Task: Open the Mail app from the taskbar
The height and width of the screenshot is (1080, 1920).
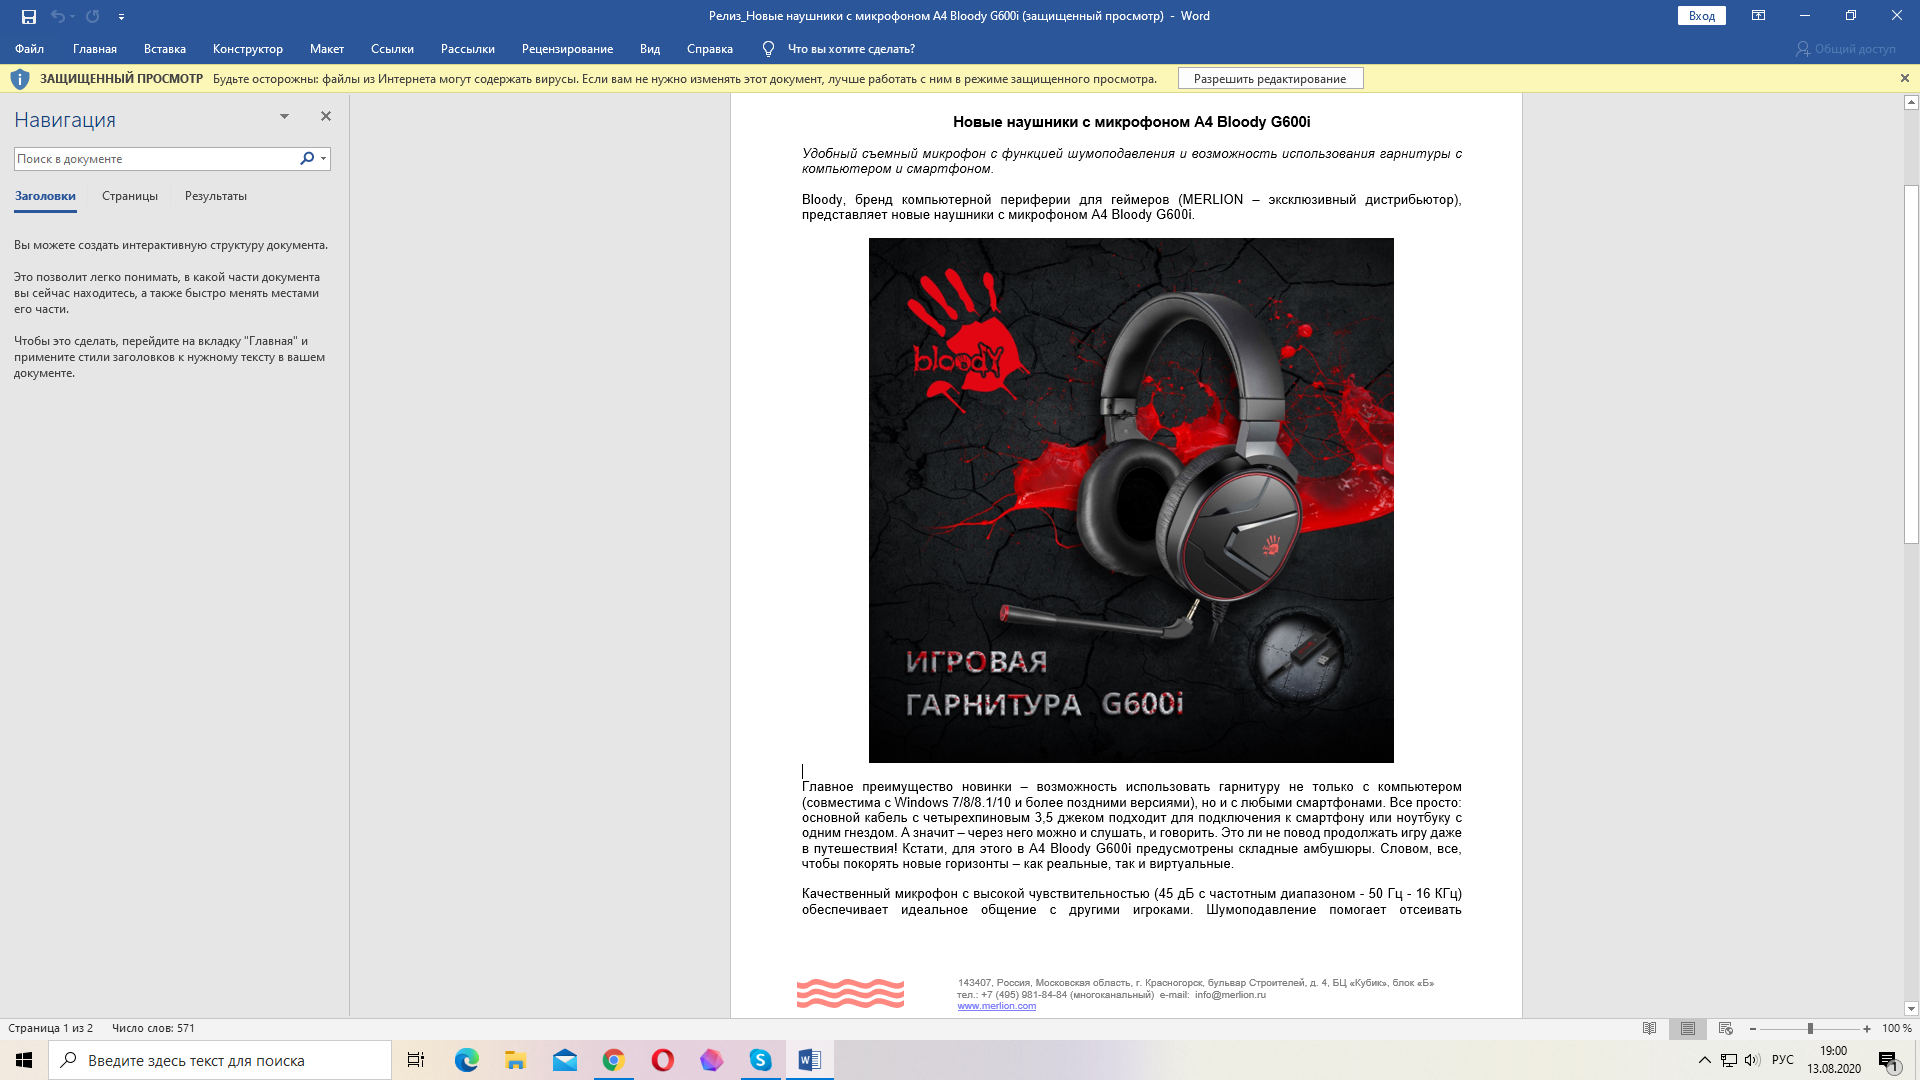Action: click(x=564, y=1060)
